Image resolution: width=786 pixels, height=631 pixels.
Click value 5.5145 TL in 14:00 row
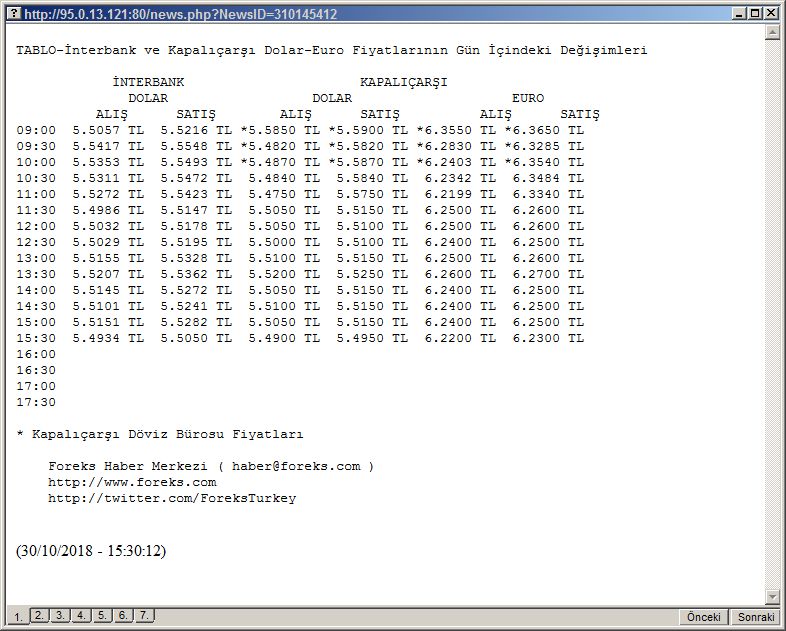pos(108,291)
